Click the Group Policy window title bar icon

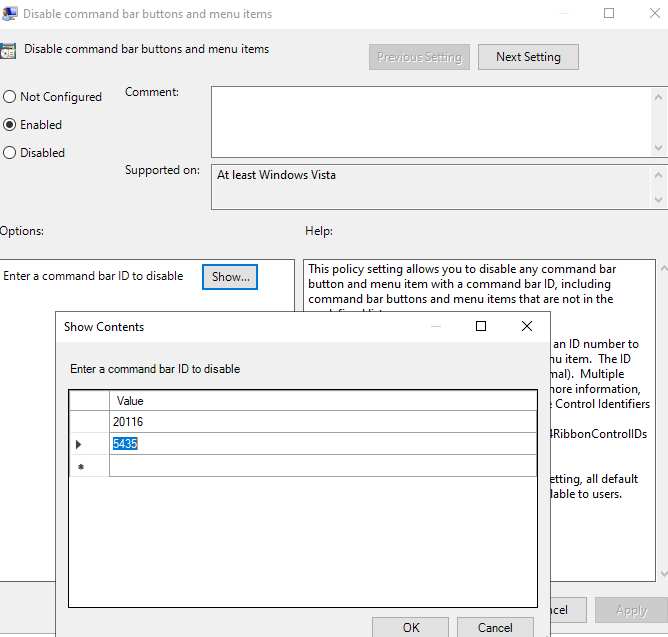[x=9, y=14]
